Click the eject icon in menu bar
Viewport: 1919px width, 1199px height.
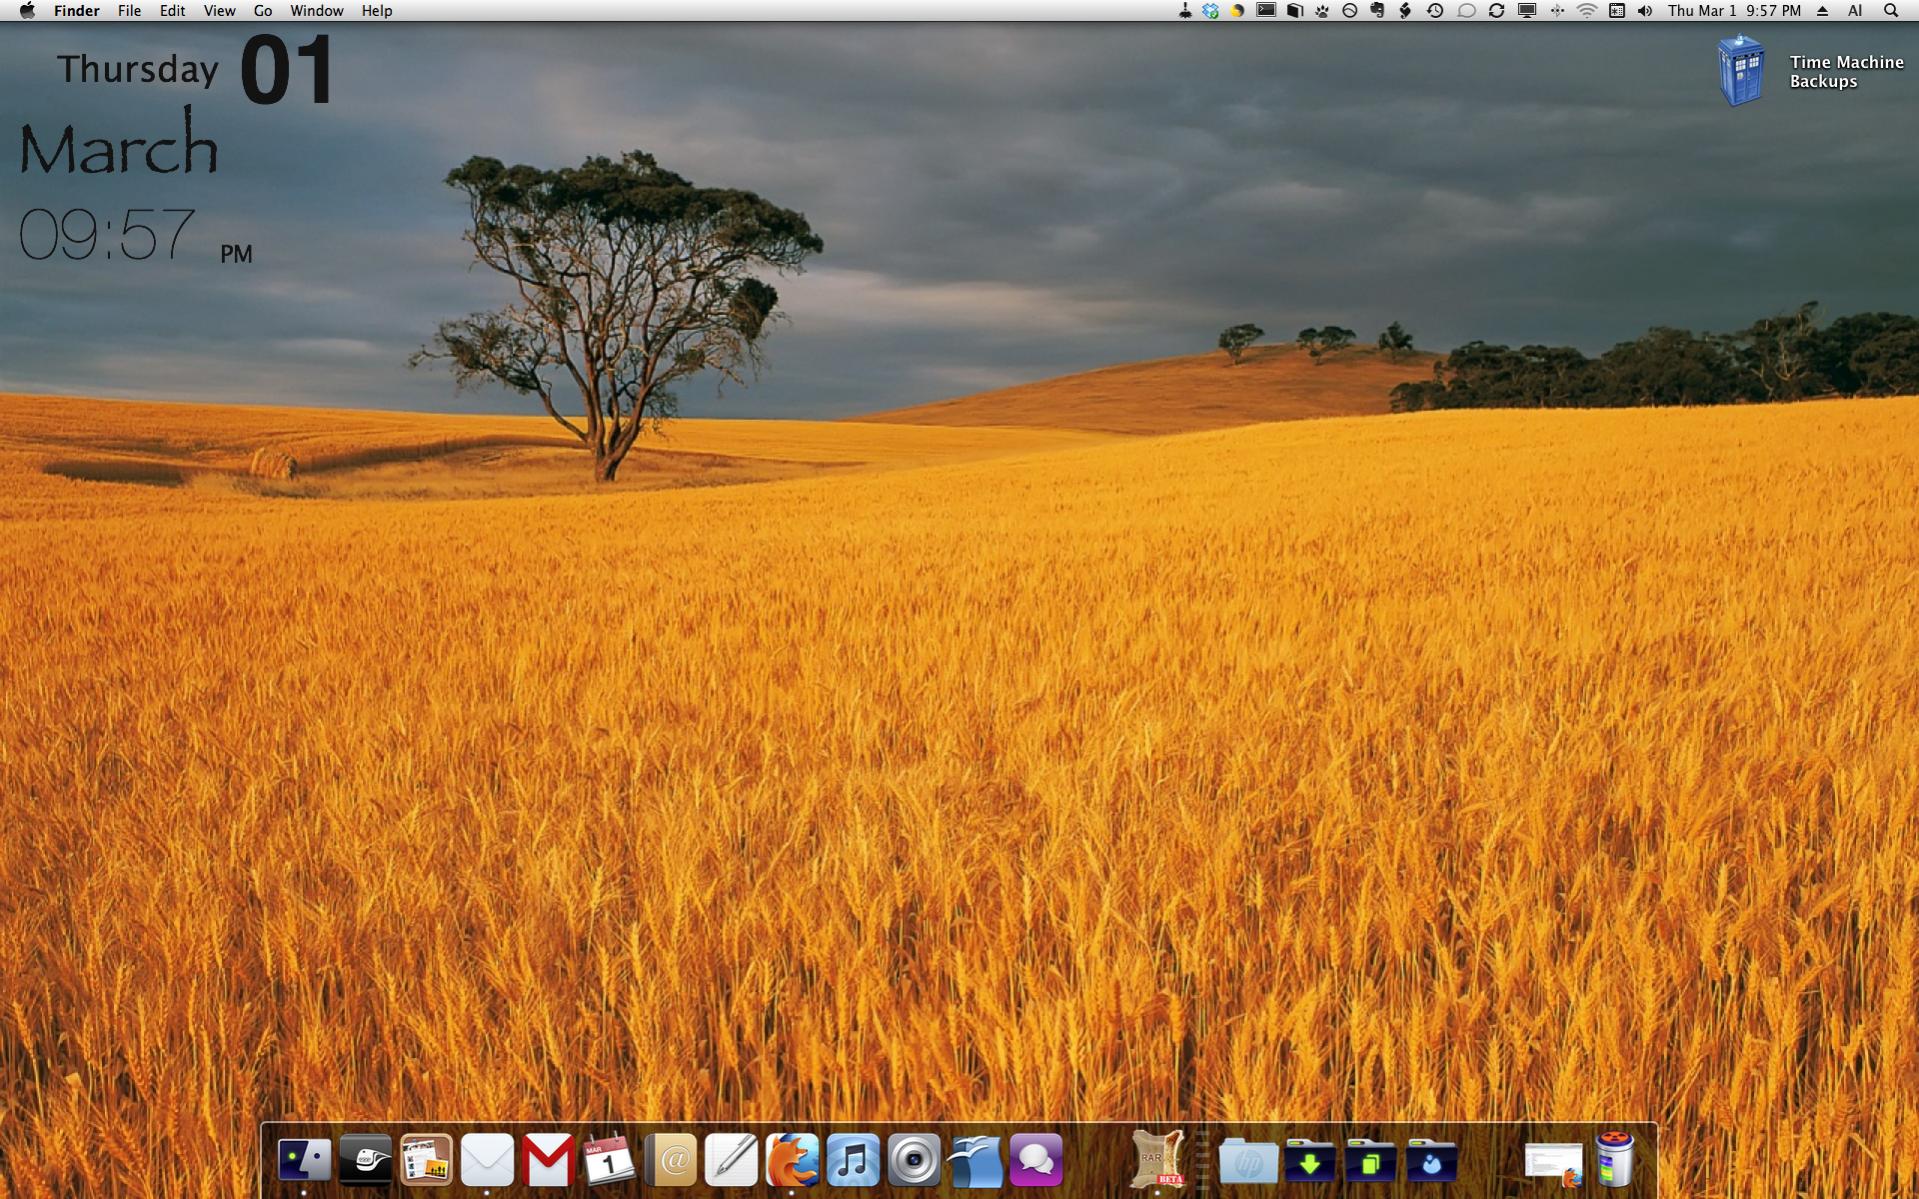point(1823,10)
